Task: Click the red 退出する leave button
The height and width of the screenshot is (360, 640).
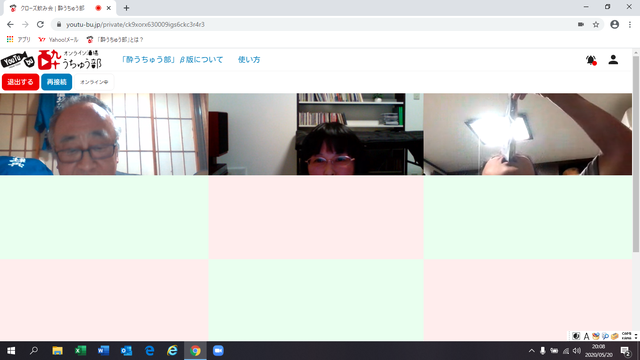Action: point(20,82)
